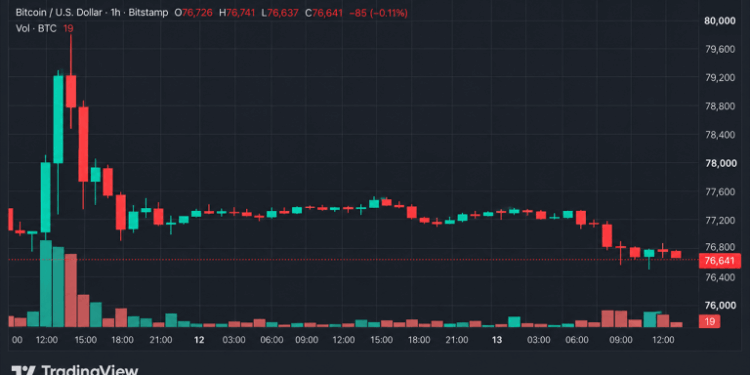Click the low value L76,637
Image resolution: width=750 pixels, height=375 pixels.
(280, 13)
